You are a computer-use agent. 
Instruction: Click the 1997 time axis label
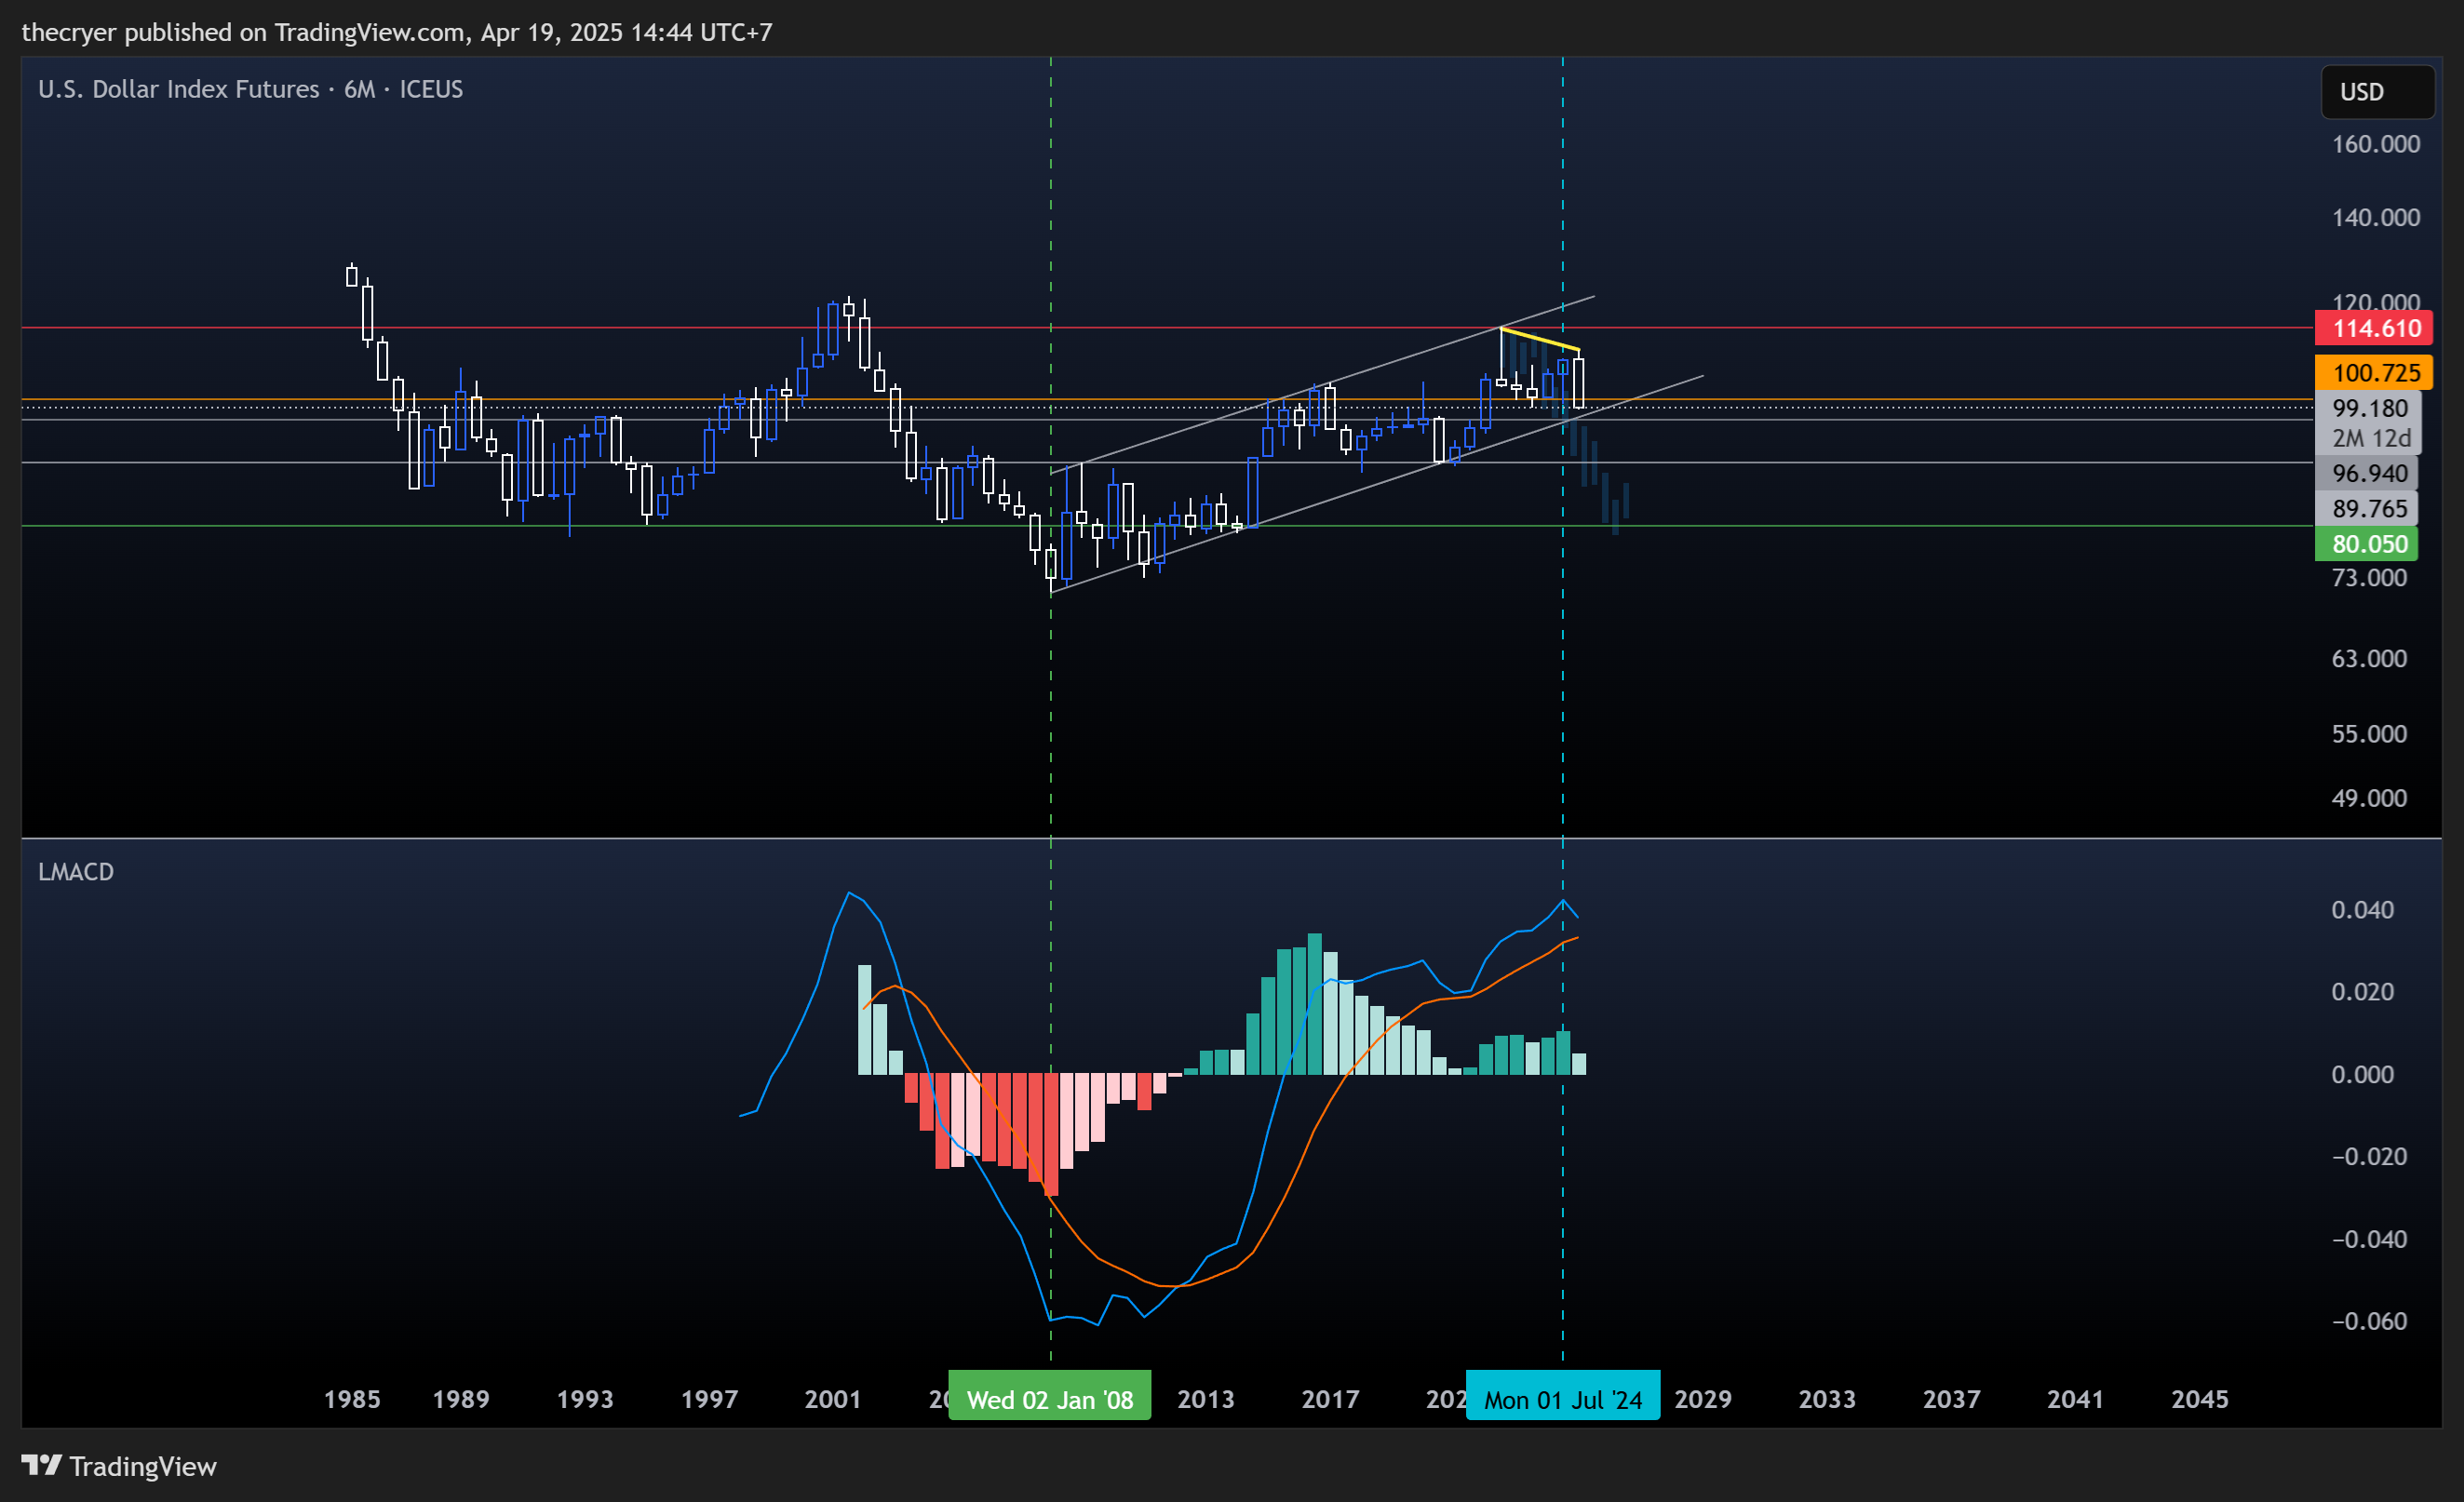tap(709, 1399)
